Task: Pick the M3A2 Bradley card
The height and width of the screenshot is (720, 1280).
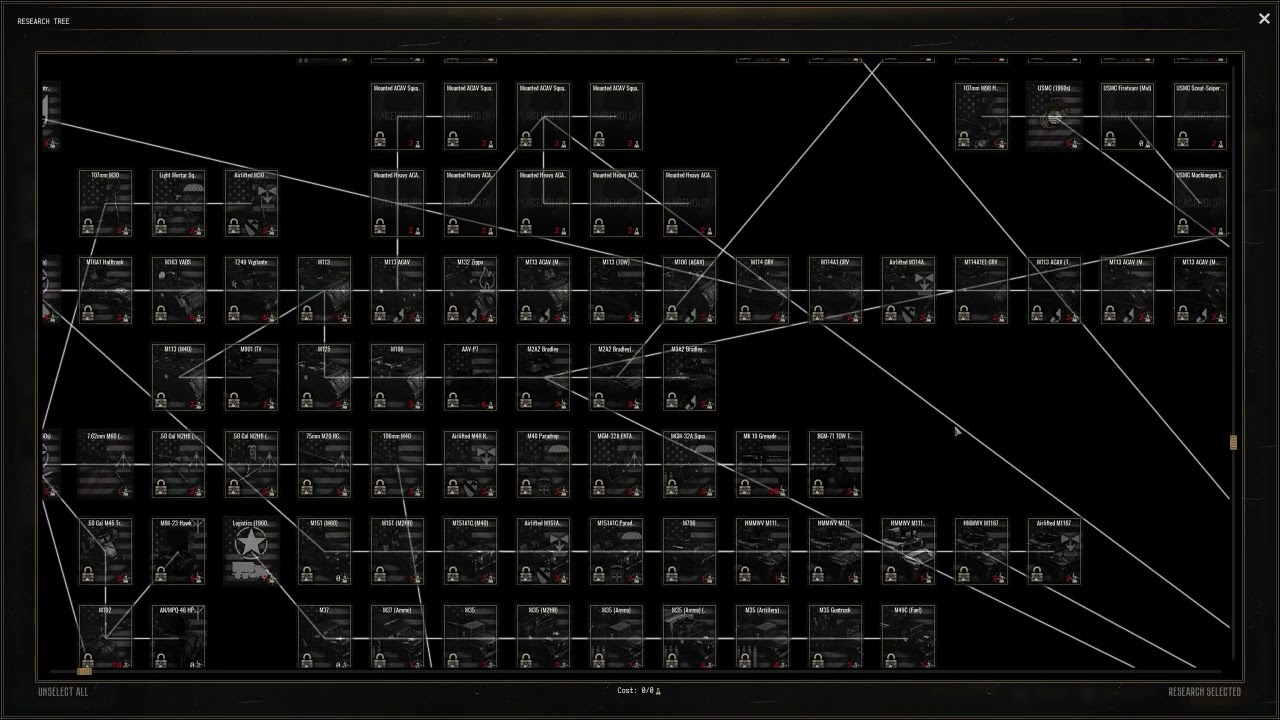Action: pos(689,377)
